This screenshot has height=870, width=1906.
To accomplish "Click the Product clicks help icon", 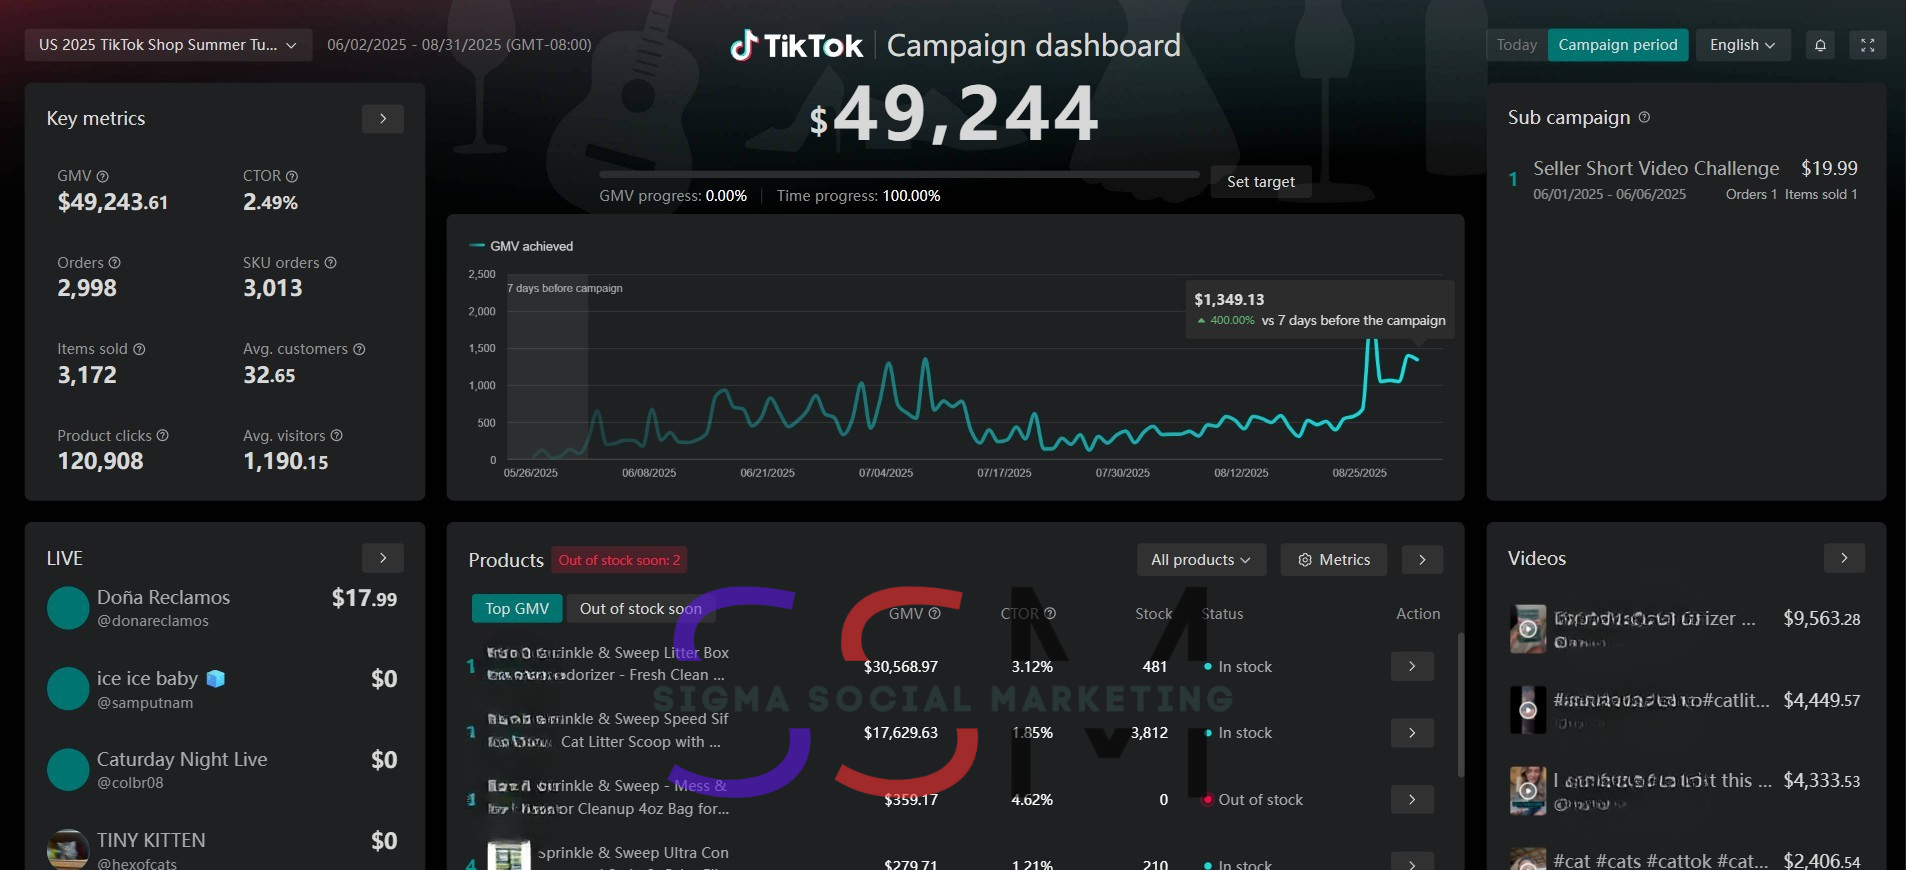I will (x=163, y=435).
